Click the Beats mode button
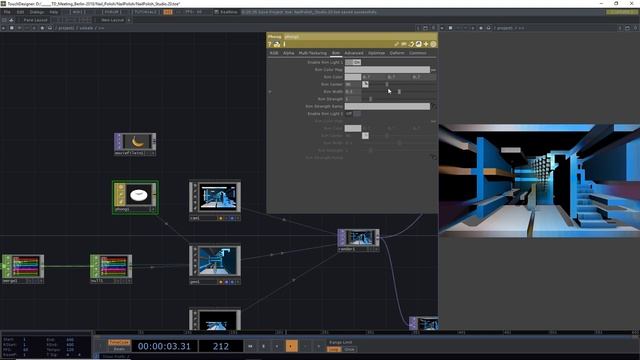Screen dimensions: 640x360 (x=119, y=349)
